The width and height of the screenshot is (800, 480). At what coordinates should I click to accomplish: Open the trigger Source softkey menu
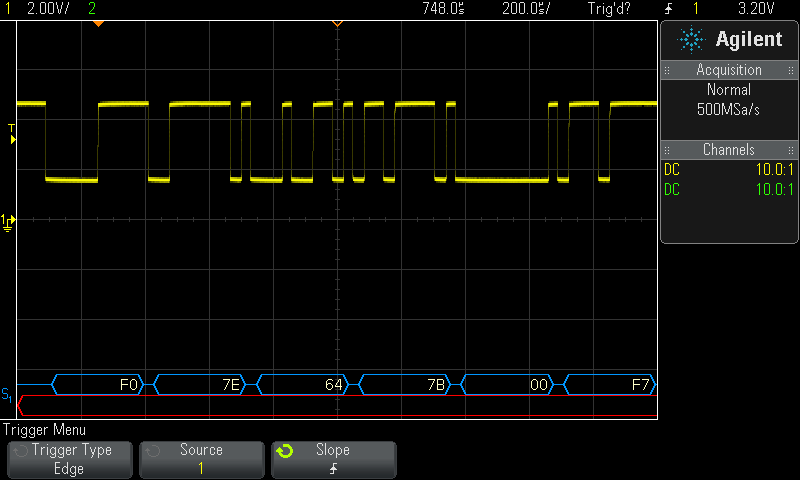coord(201,459)
